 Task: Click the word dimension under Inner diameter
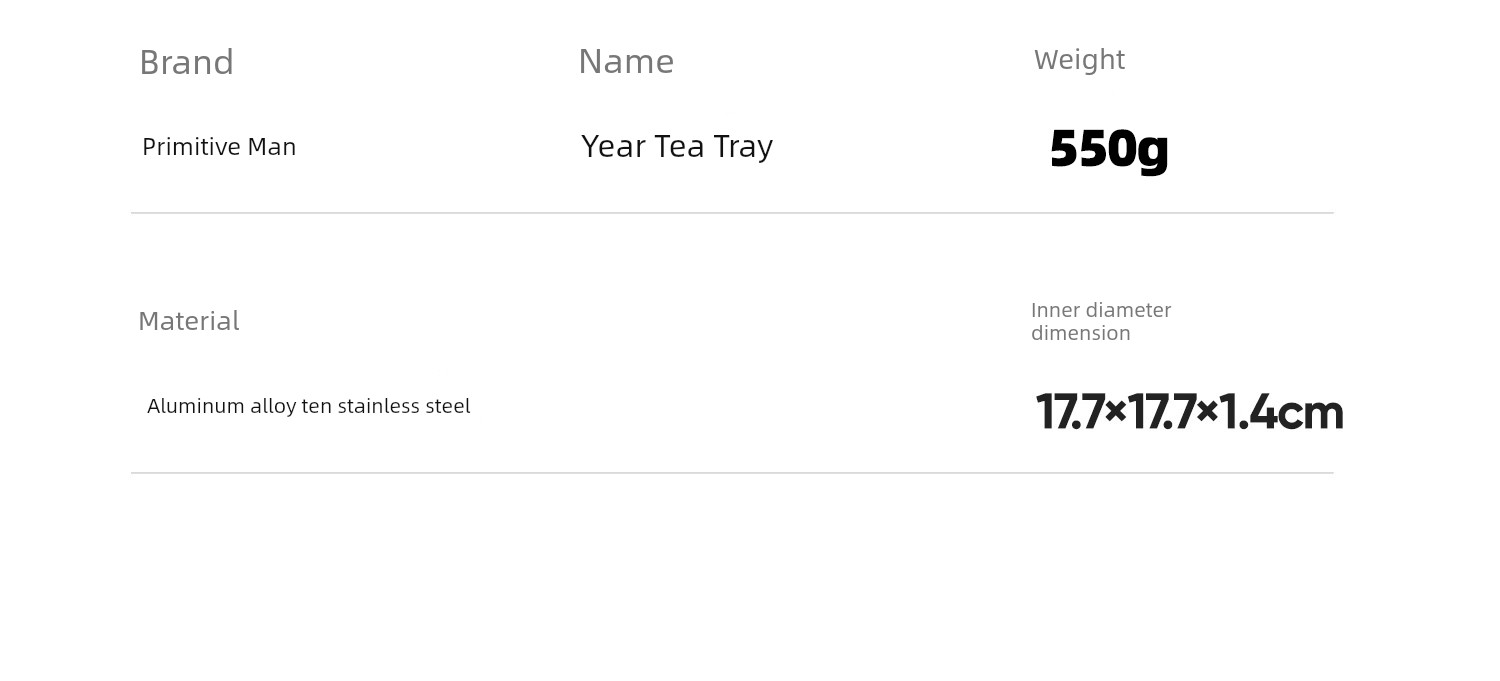[1081, 333]
